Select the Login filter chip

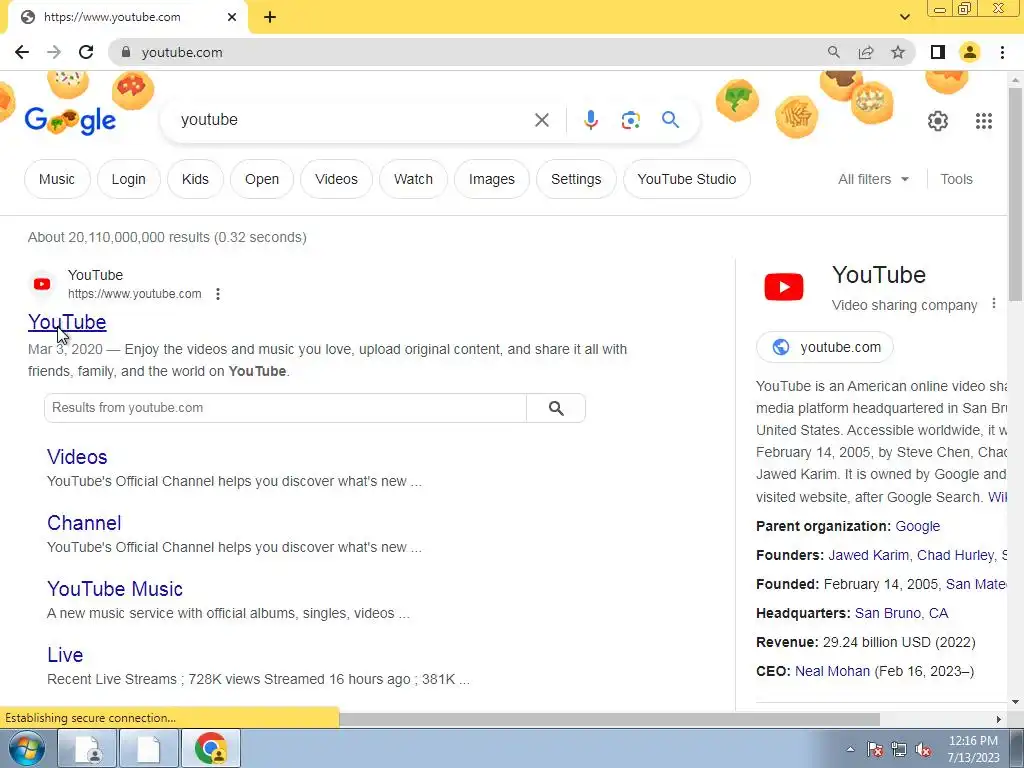[129, 179]
